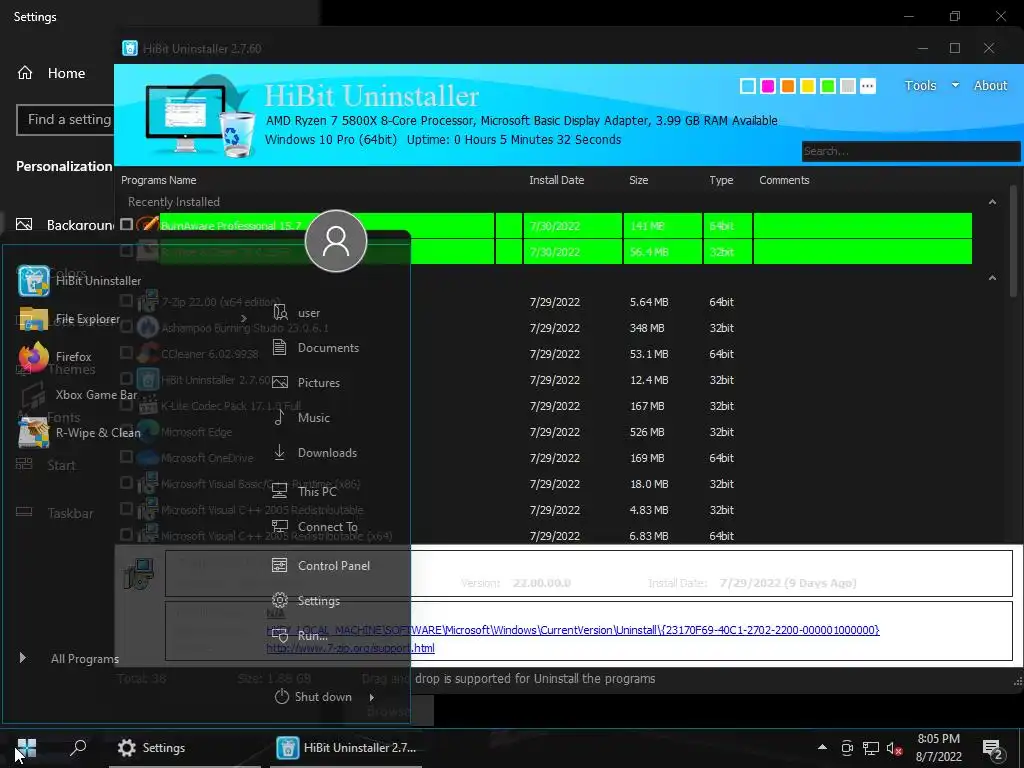Screen dimensions: 1024x768
Task: Click the user account avatar picture
Action: [336, 241]
